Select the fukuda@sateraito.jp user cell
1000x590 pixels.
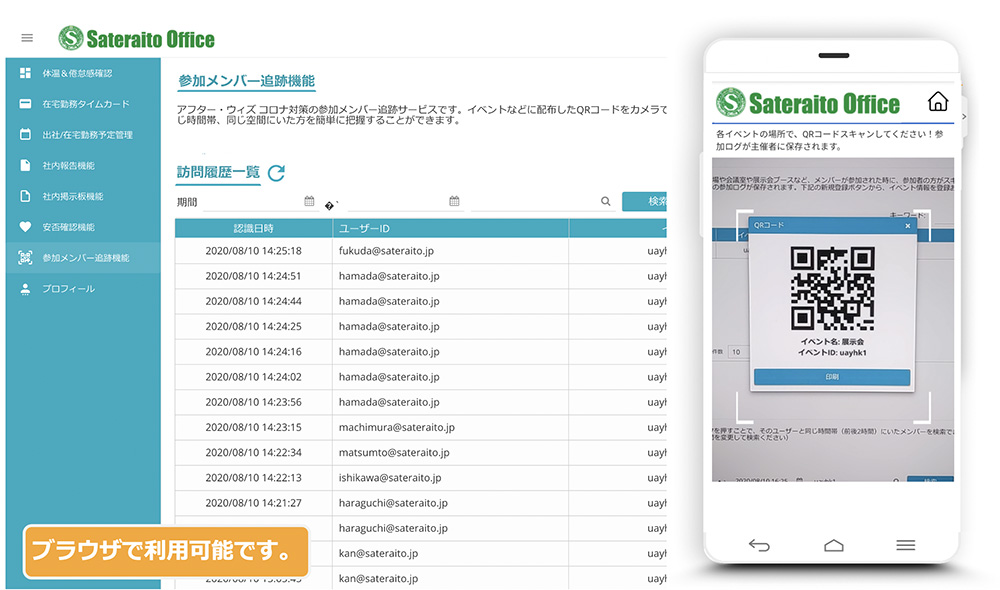point(450,251)
